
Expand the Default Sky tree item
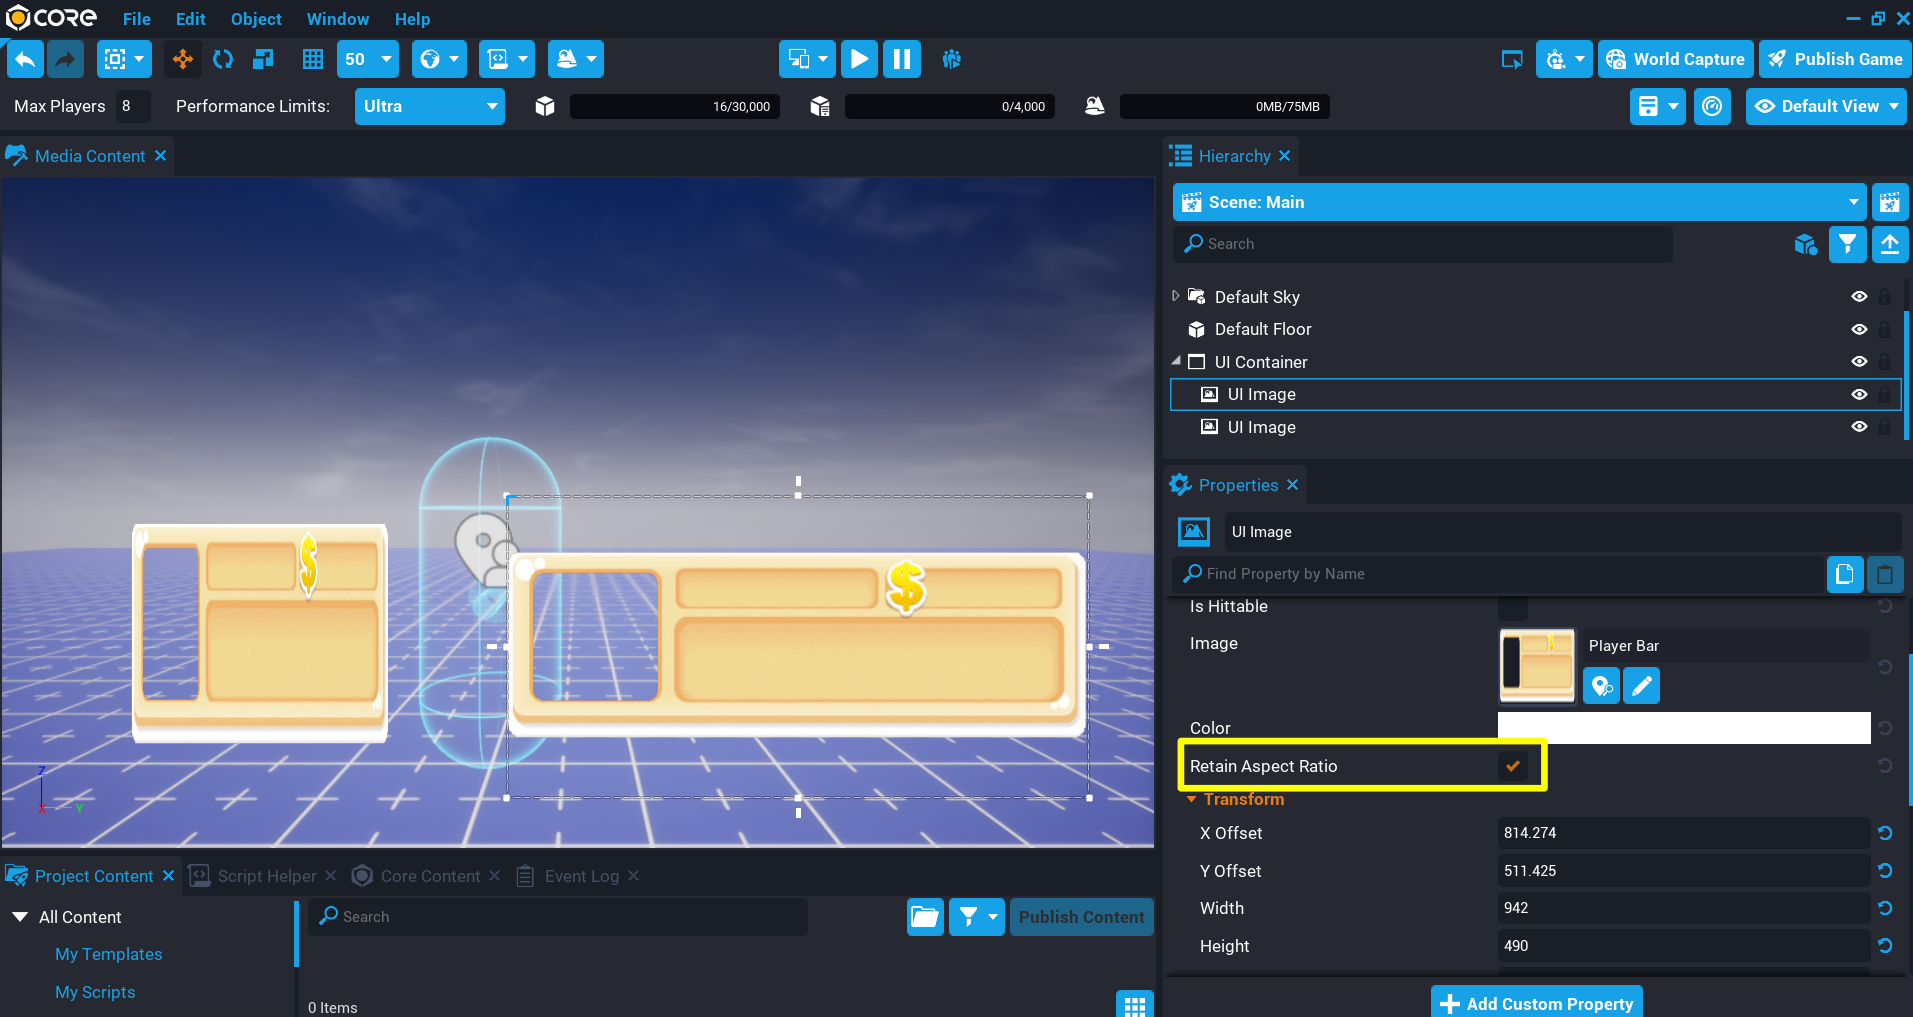tap(1176, 296)
